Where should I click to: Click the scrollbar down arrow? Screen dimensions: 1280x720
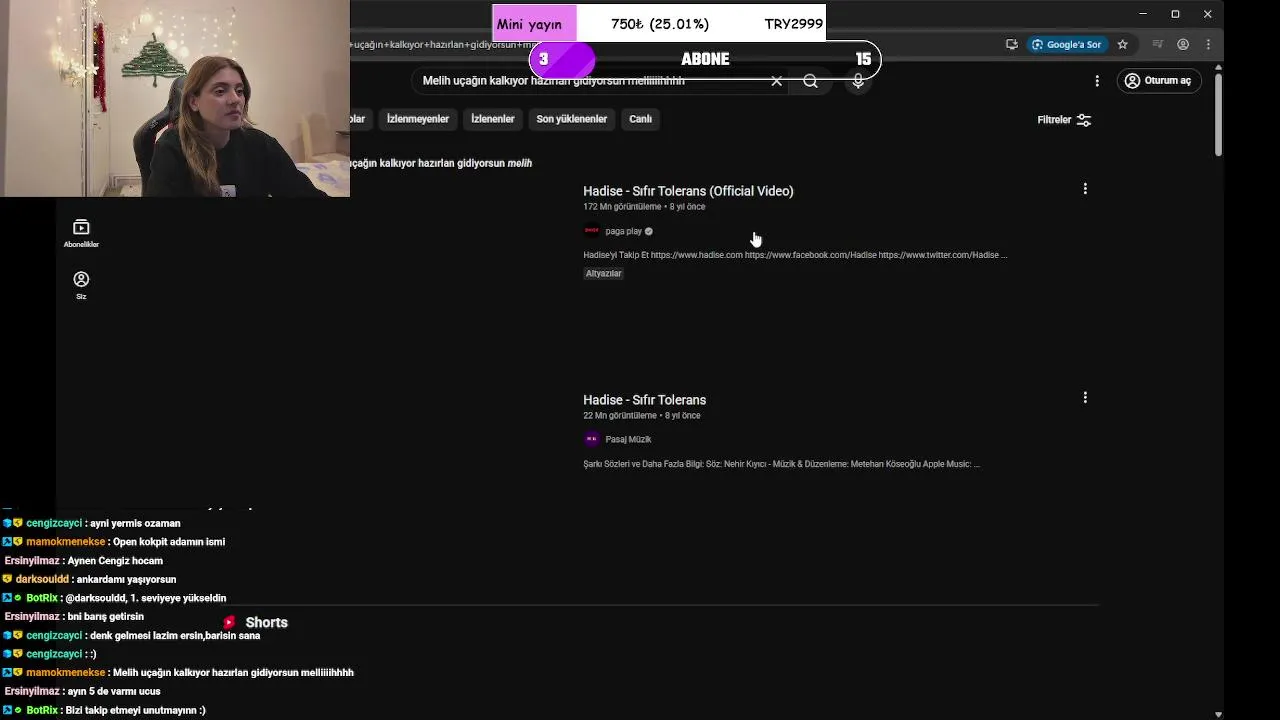tap(1218, 714)
